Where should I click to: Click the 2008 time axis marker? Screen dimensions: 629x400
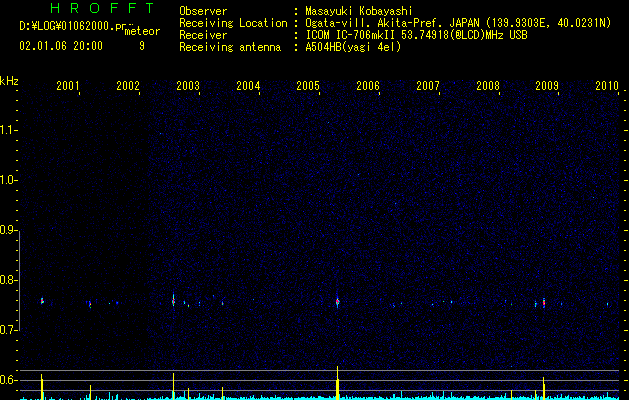[488, 85]
